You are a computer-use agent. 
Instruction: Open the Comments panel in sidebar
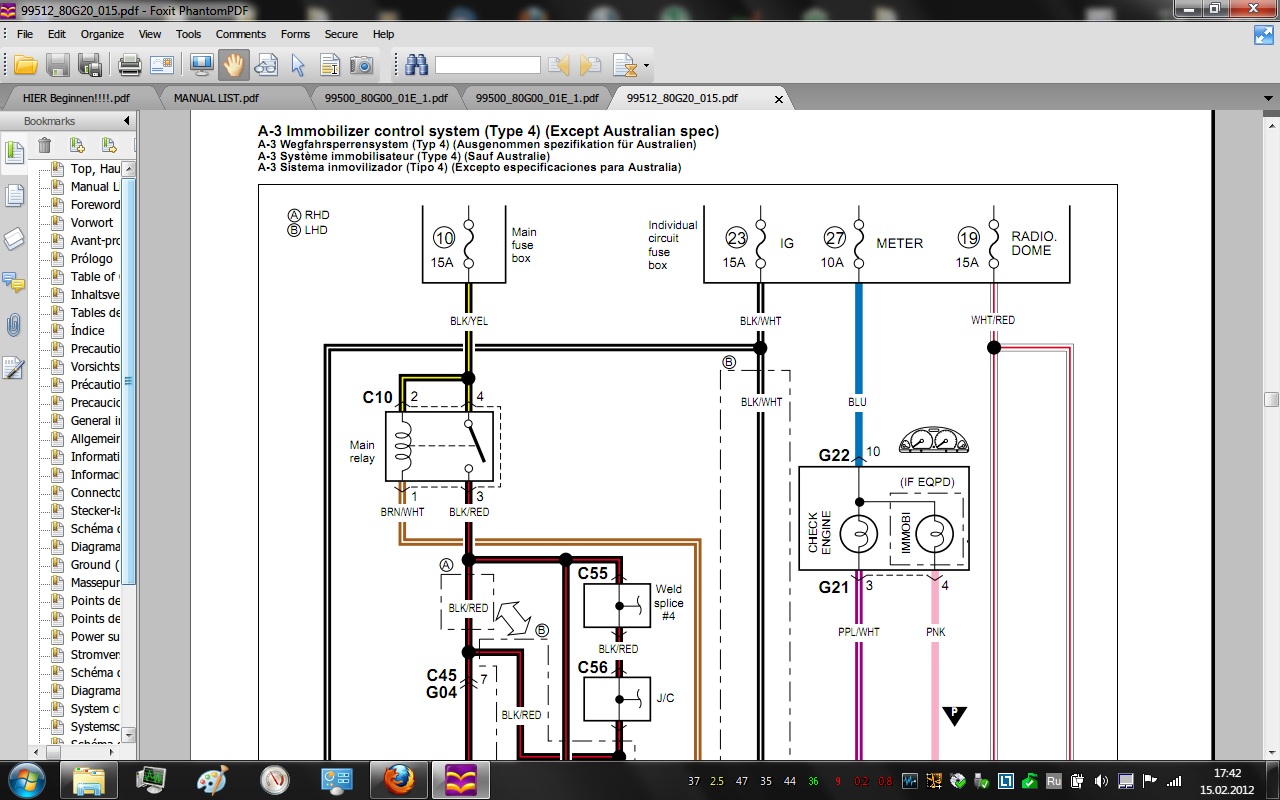click(14, 282)
